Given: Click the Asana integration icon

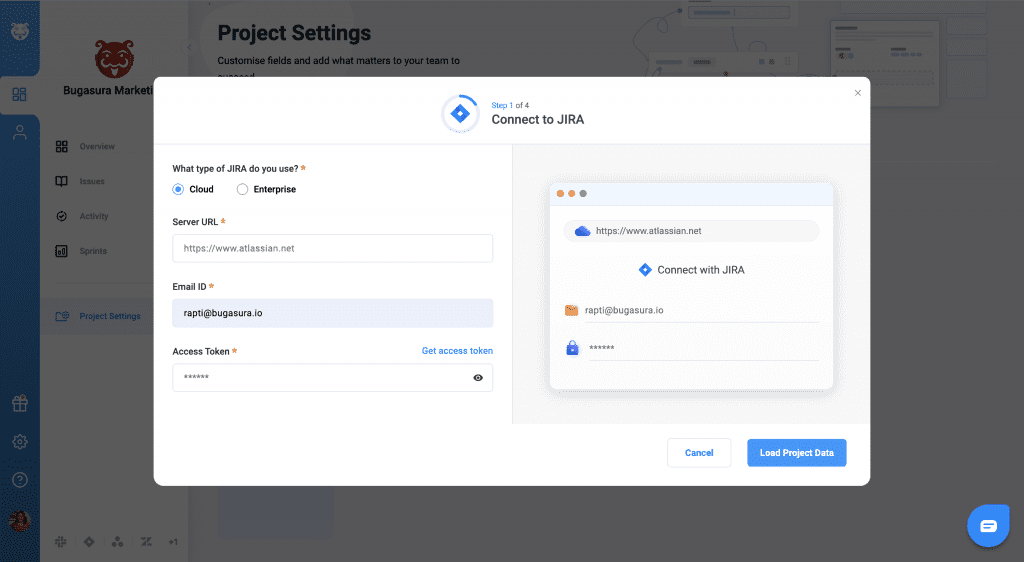Looking at the screenshot, I should [x=118, y=542].
